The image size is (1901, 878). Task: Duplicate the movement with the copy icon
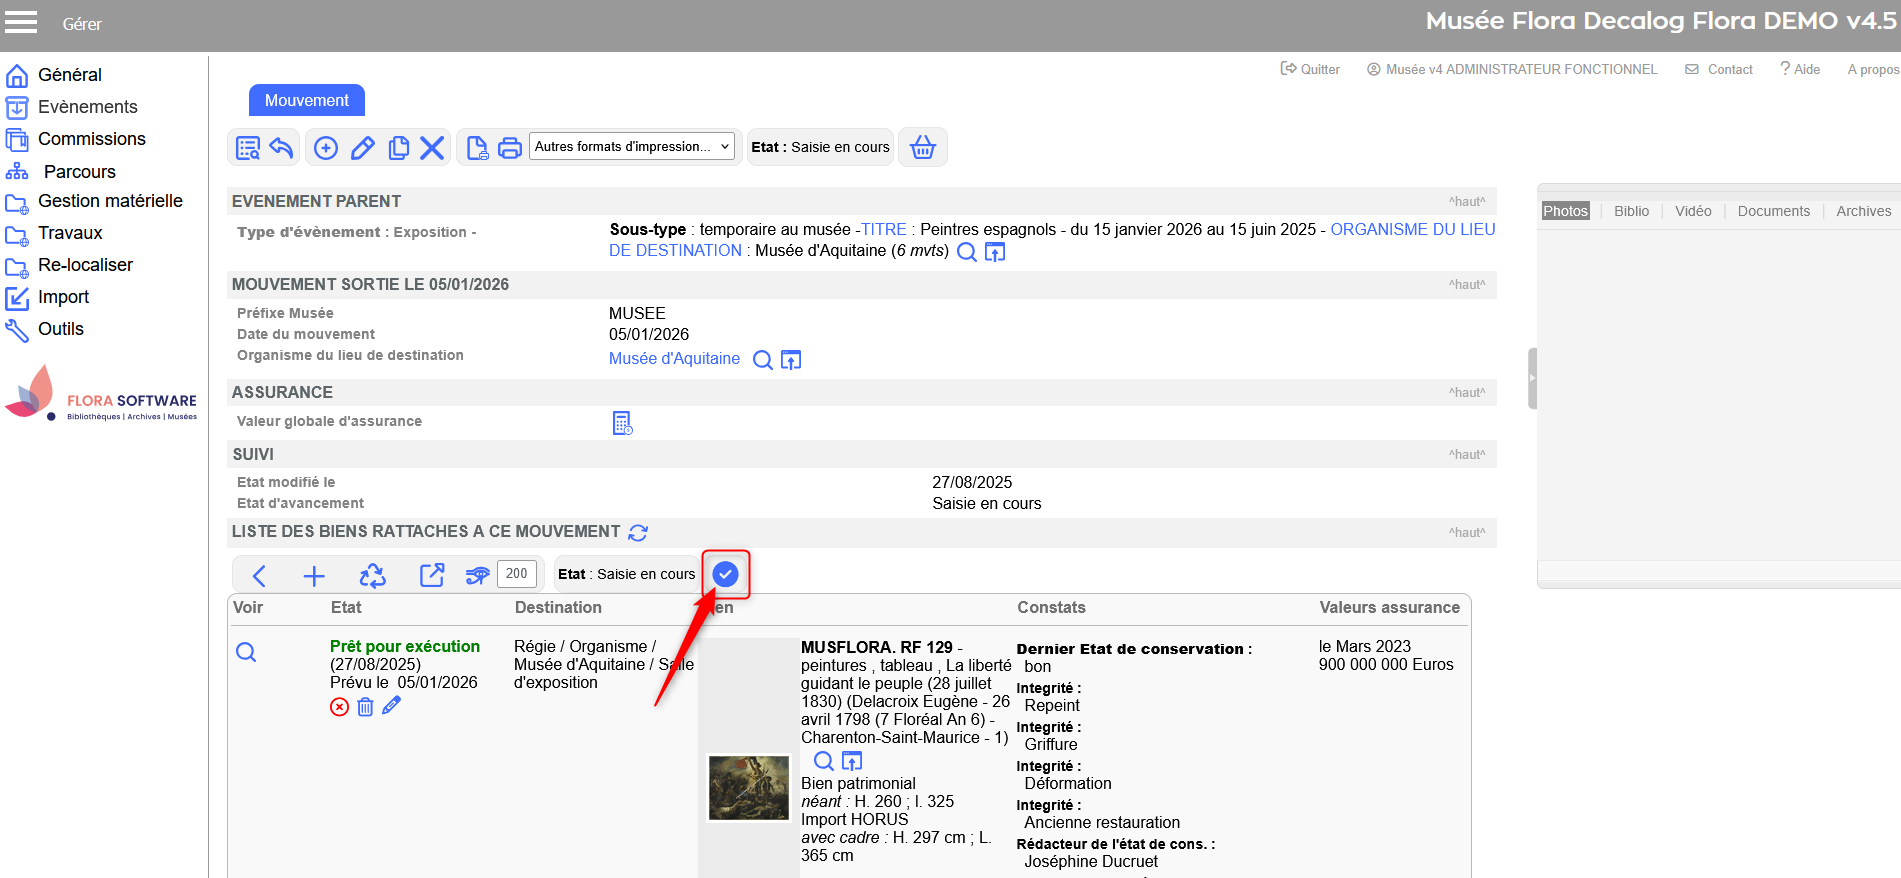click(398, 148)
